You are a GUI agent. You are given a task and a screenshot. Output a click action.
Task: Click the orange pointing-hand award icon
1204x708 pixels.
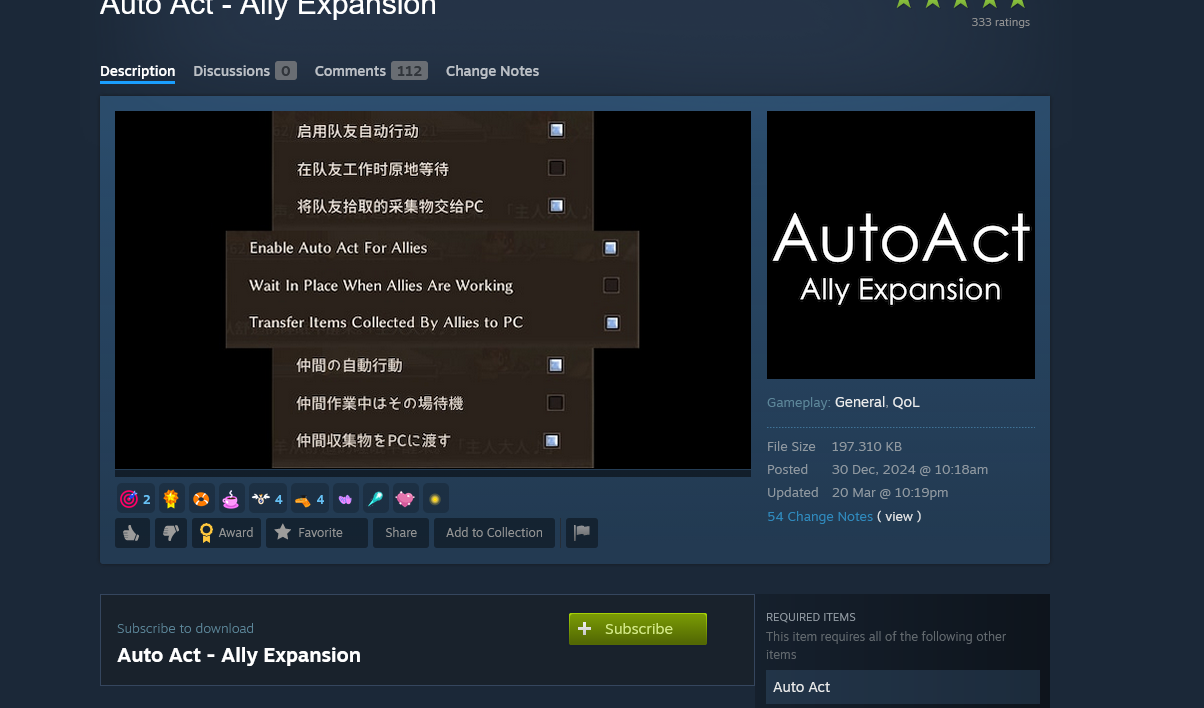pos(302,499)
